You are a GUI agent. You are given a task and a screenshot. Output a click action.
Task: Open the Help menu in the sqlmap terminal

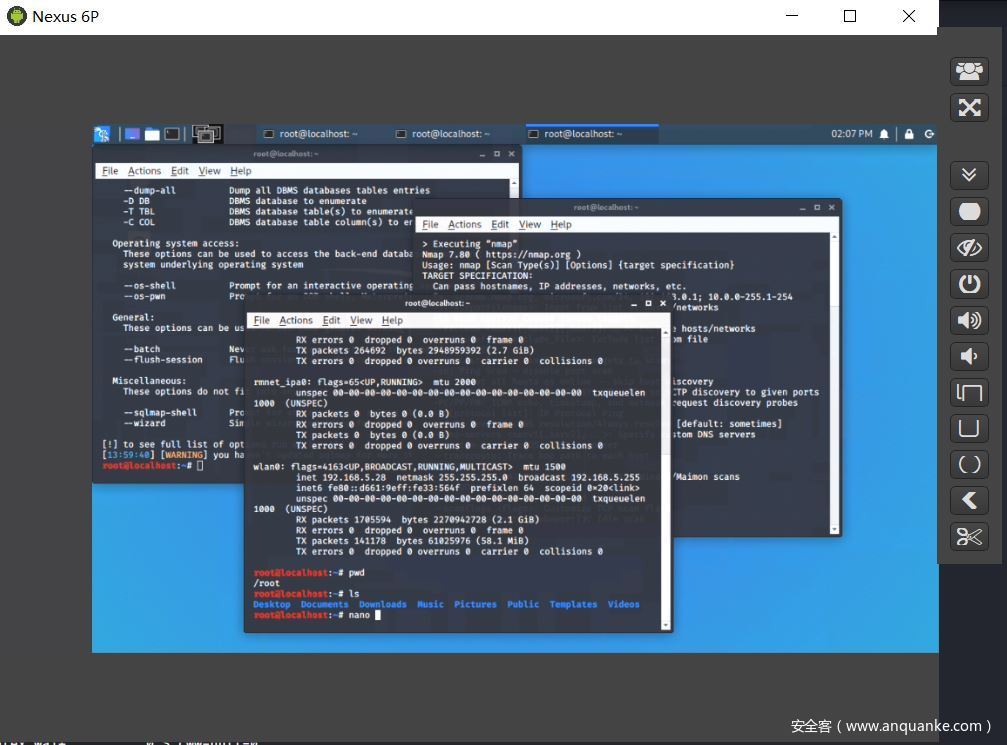tap(240, 171)
